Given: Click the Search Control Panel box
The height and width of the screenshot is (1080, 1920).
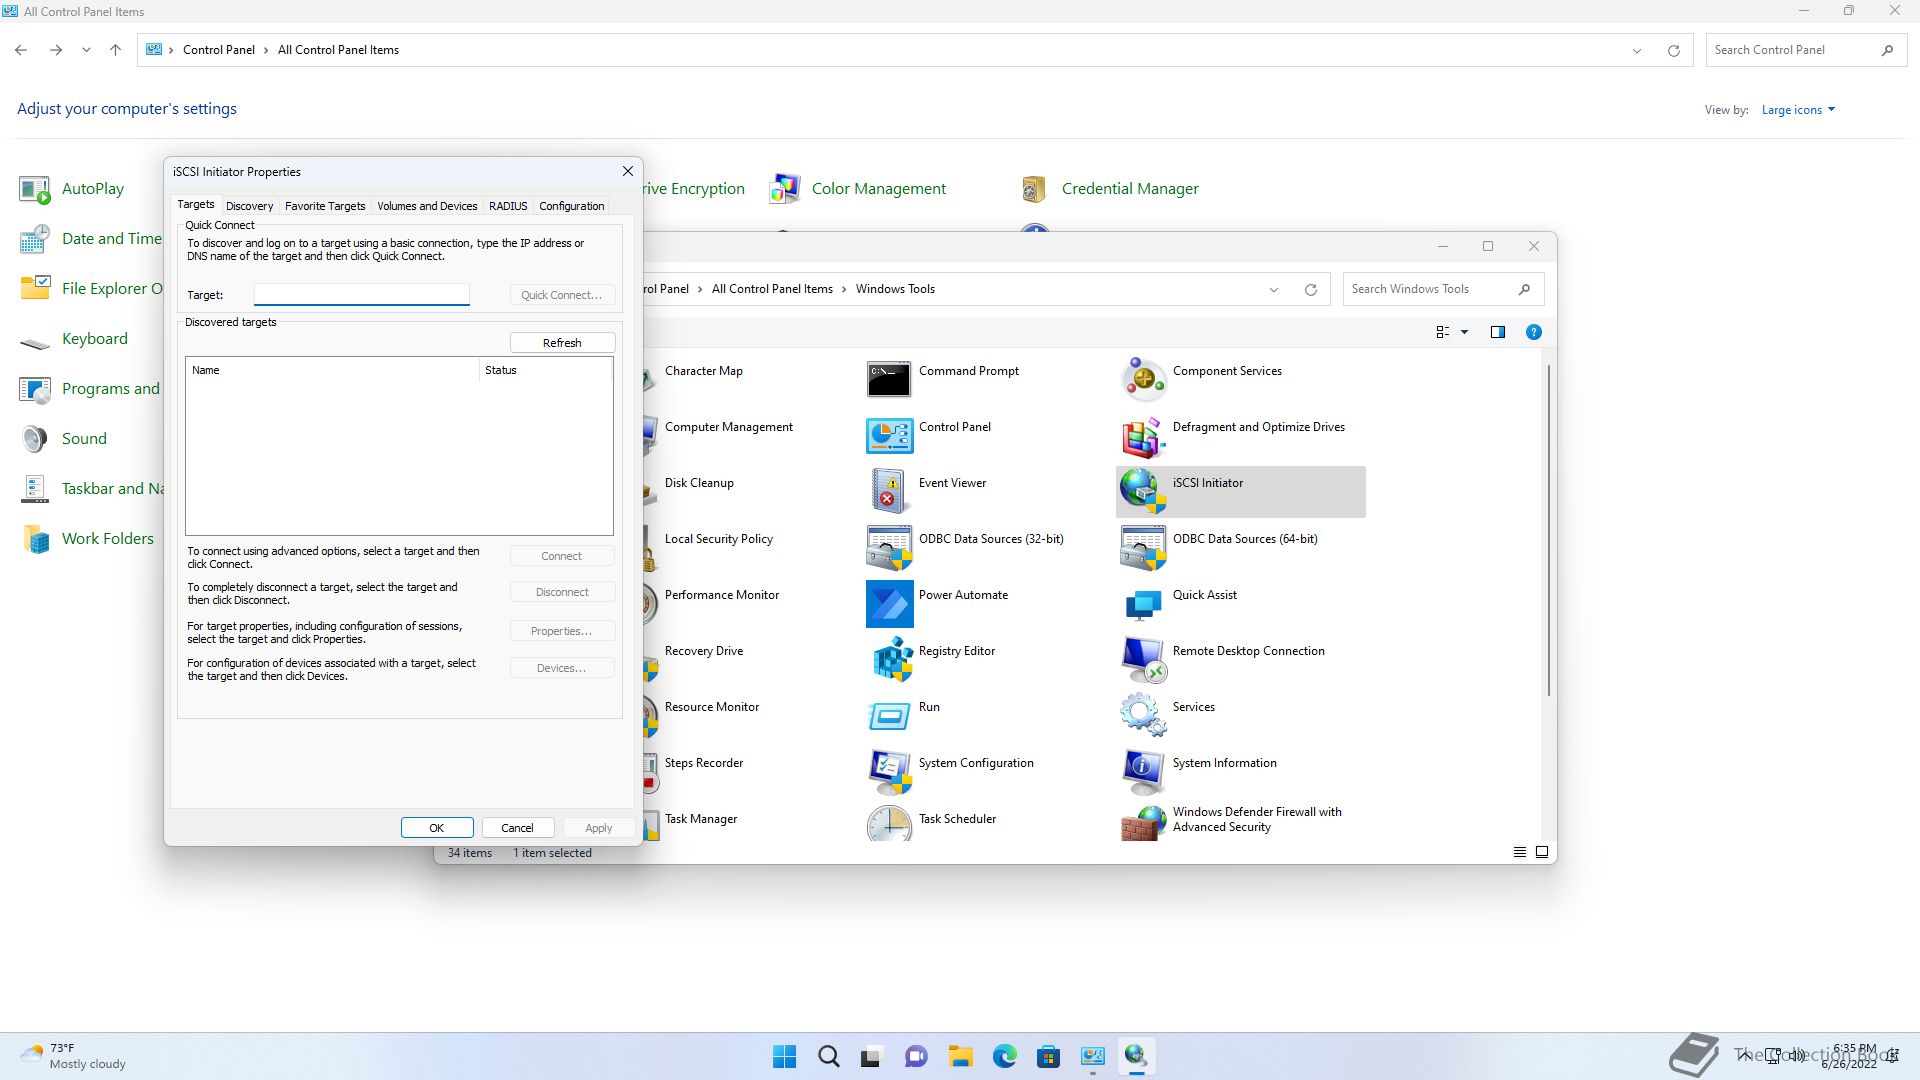Looking at the screenshot, I should point(1805,50).
